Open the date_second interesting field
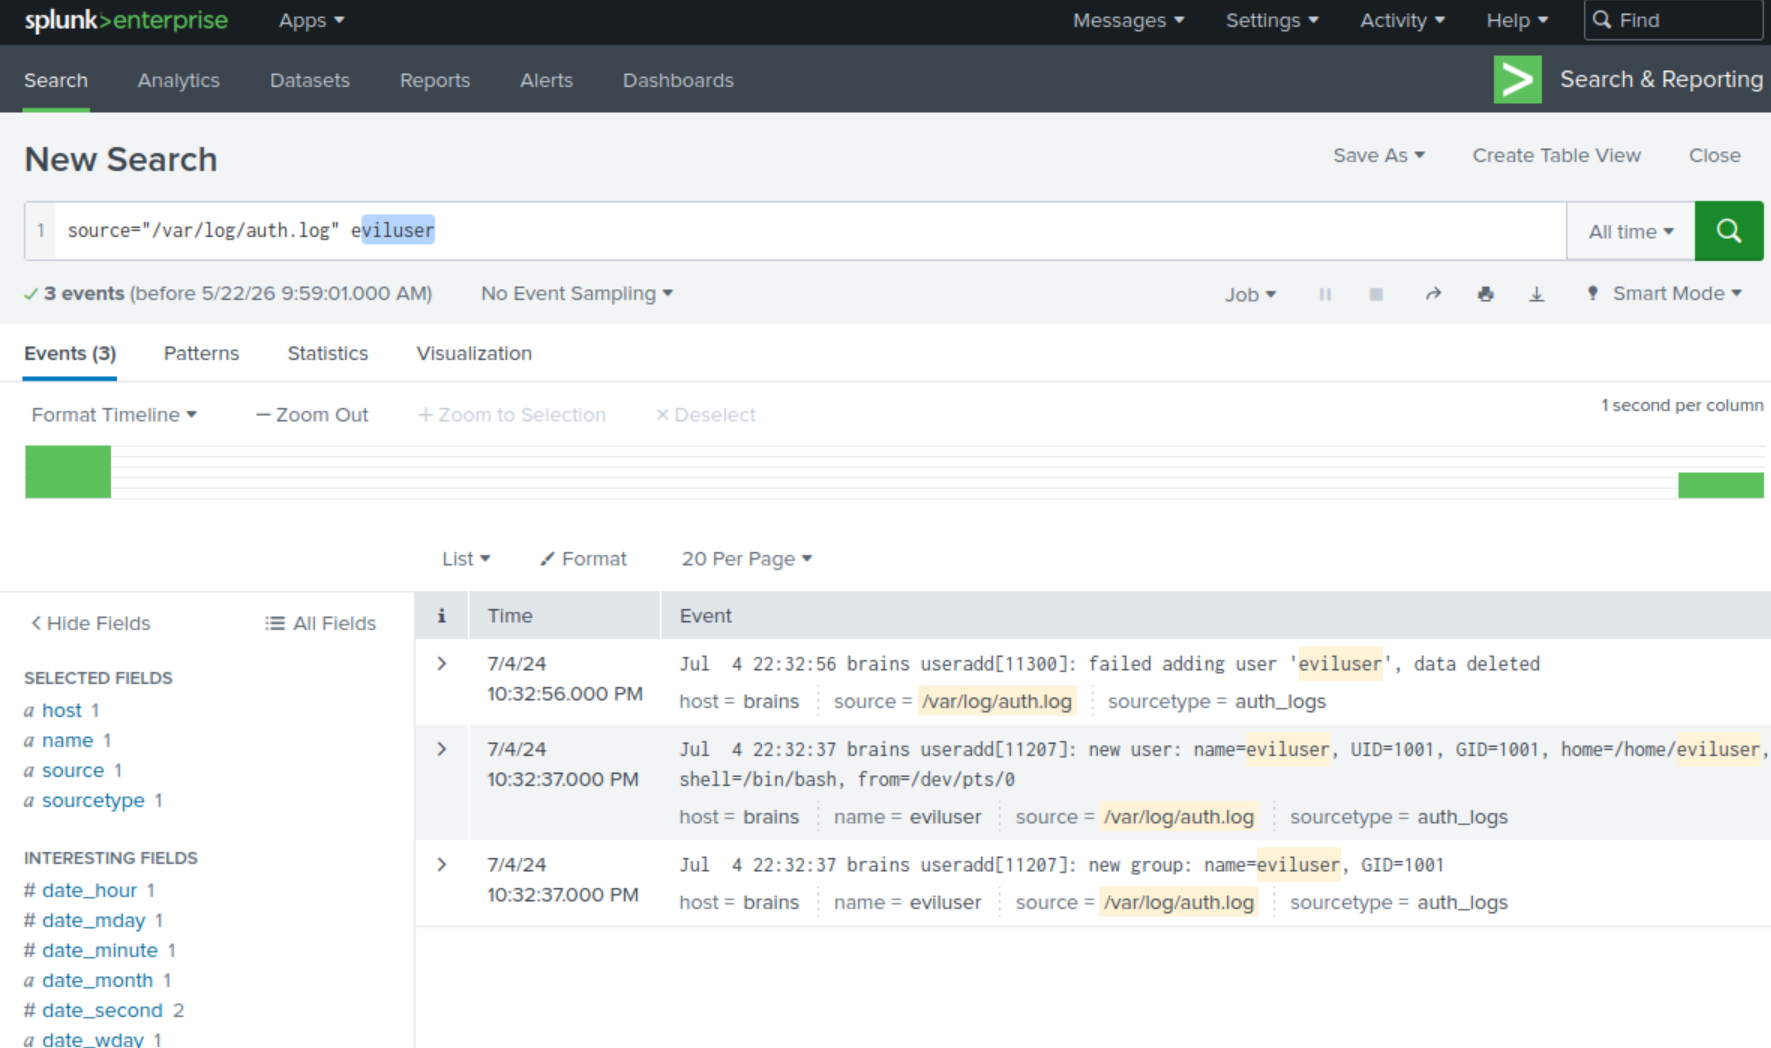 coord(102,1010)
